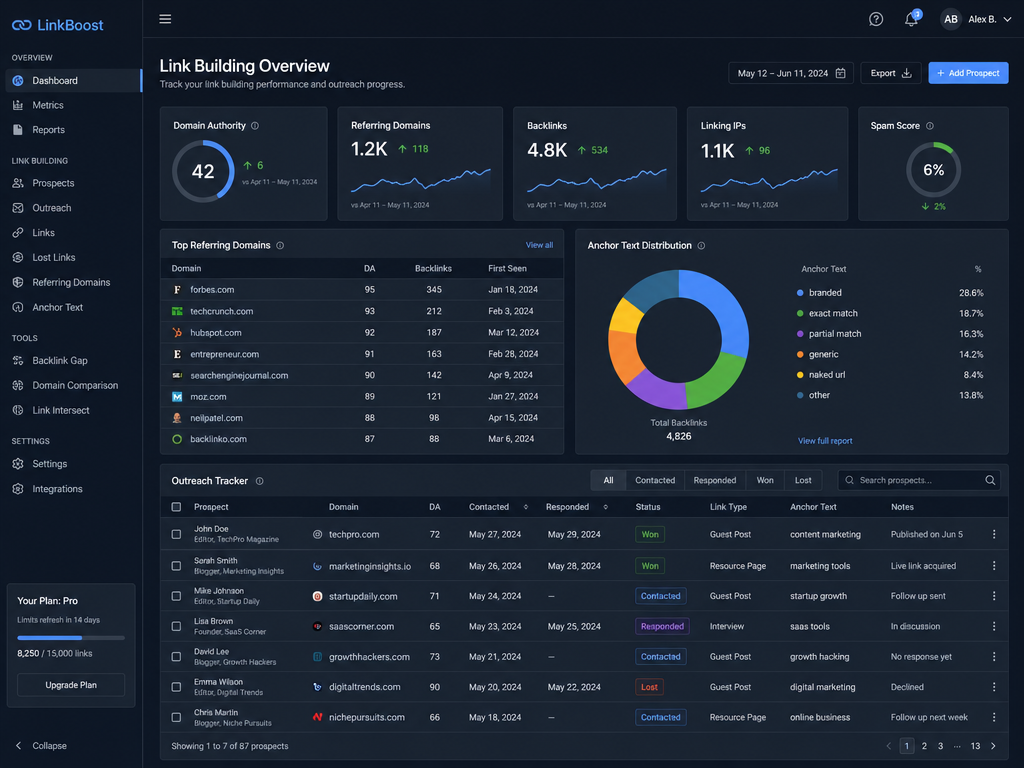
Task: Open the Alex B. account dropdown
Action: pos(976,20)
